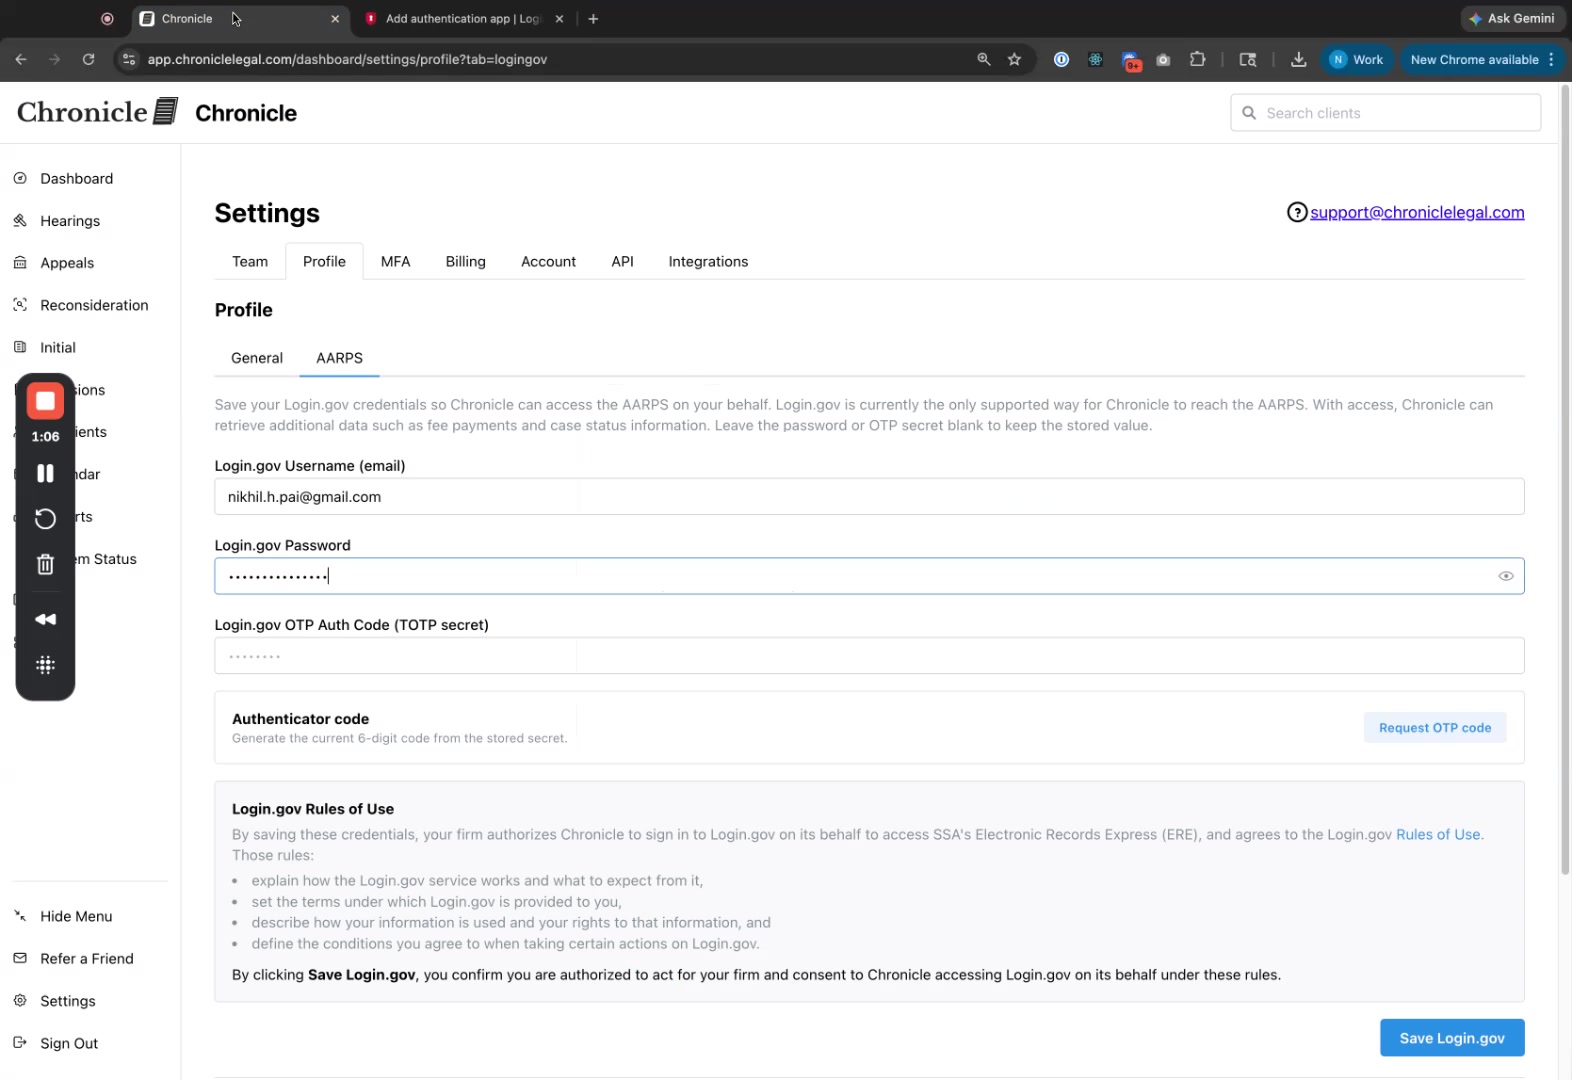Viewport: 1572px width, 1080px height.
Task: Open the Rules of Use link
Action: click(1438, 834)
